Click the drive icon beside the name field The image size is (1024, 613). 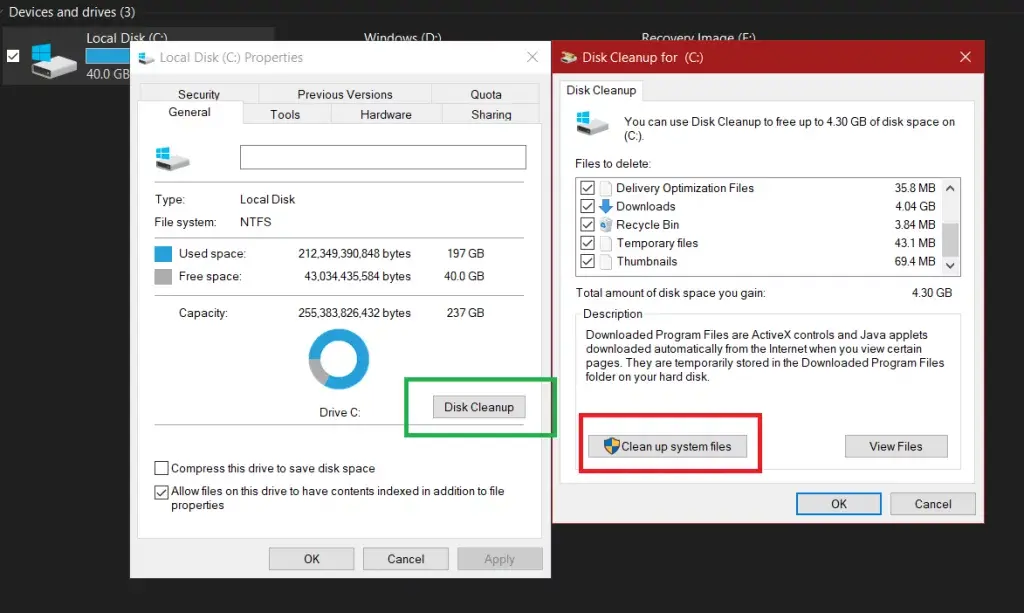[x=172, y=158]
